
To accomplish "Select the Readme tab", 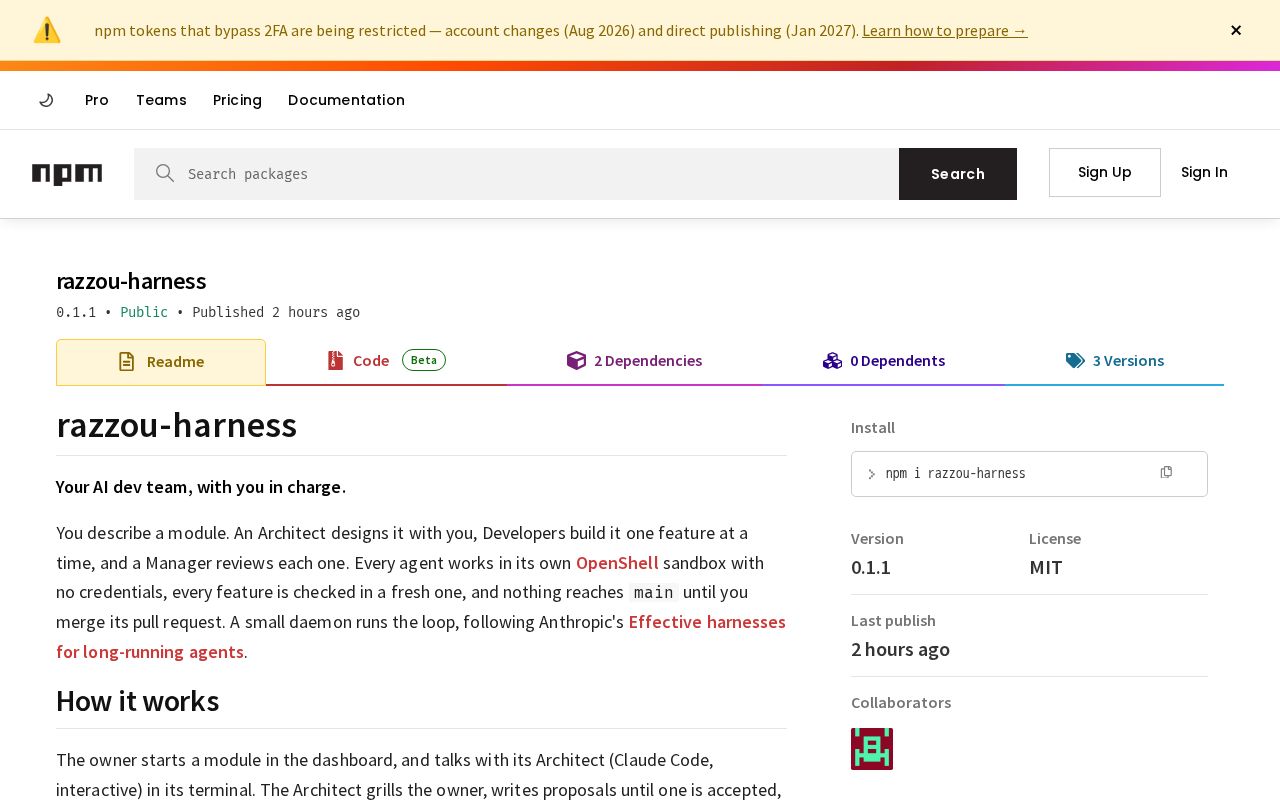I will (161, 362).
